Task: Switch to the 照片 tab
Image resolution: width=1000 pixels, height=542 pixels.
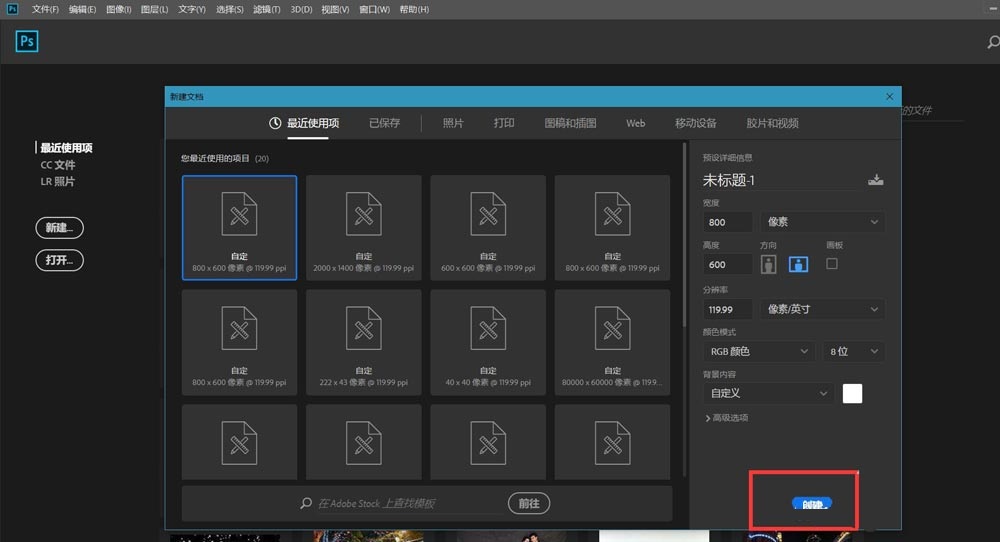Action: click(453, 123)
